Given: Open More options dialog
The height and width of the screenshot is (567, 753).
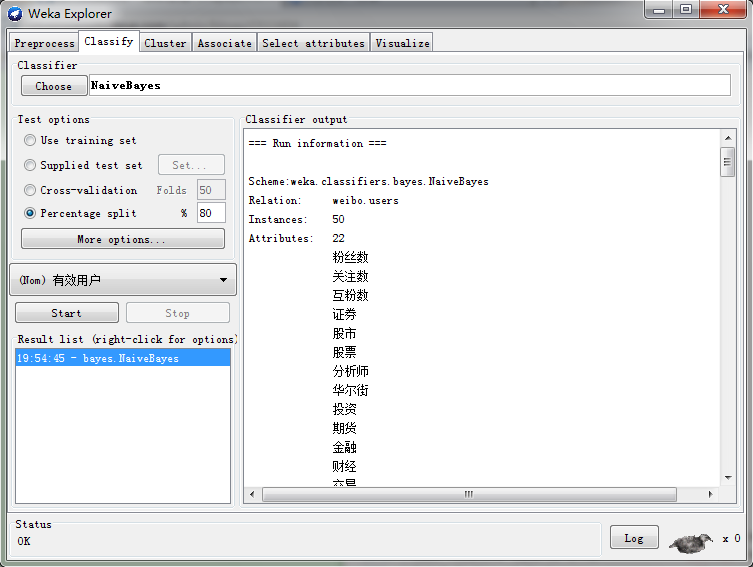Looking at the screenshot, I should 122,239.
